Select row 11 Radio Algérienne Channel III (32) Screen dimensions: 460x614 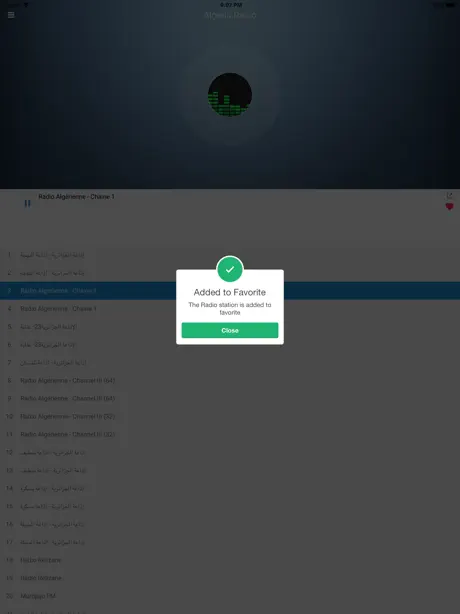click(230, 434)
